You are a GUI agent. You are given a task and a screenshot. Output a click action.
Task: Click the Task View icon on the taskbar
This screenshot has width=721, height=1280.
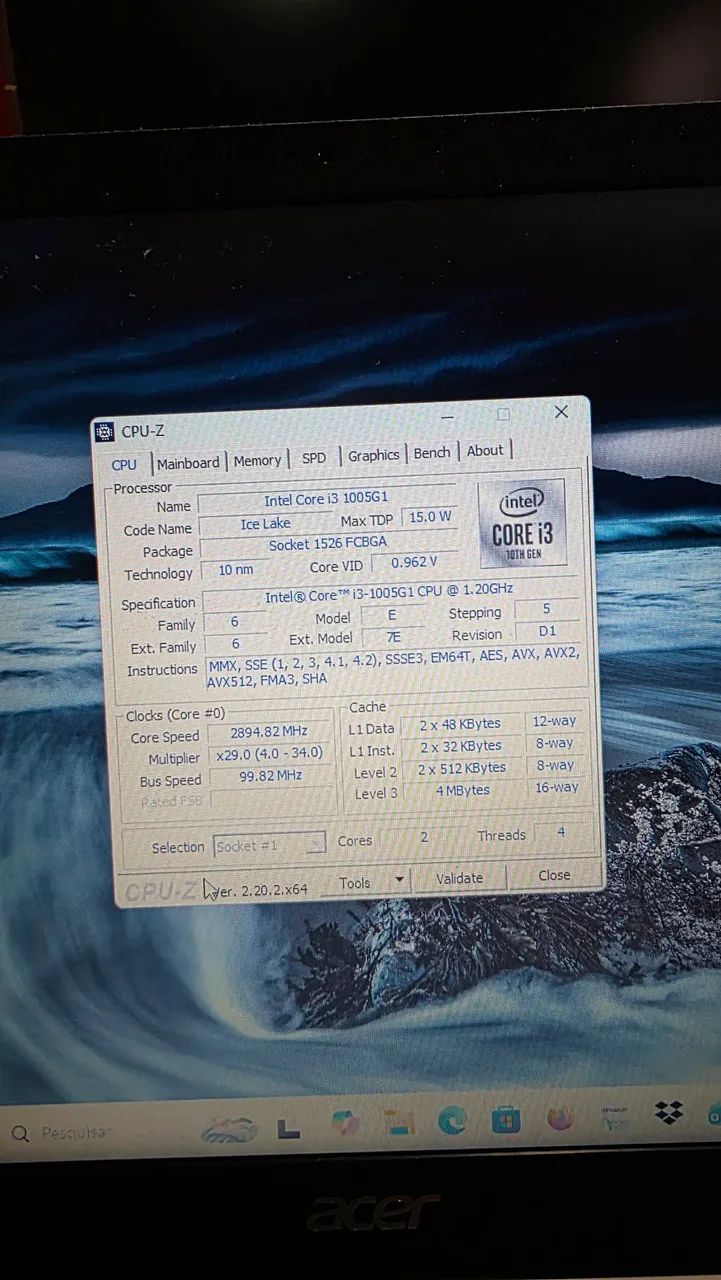click(x=288, y=1128)
